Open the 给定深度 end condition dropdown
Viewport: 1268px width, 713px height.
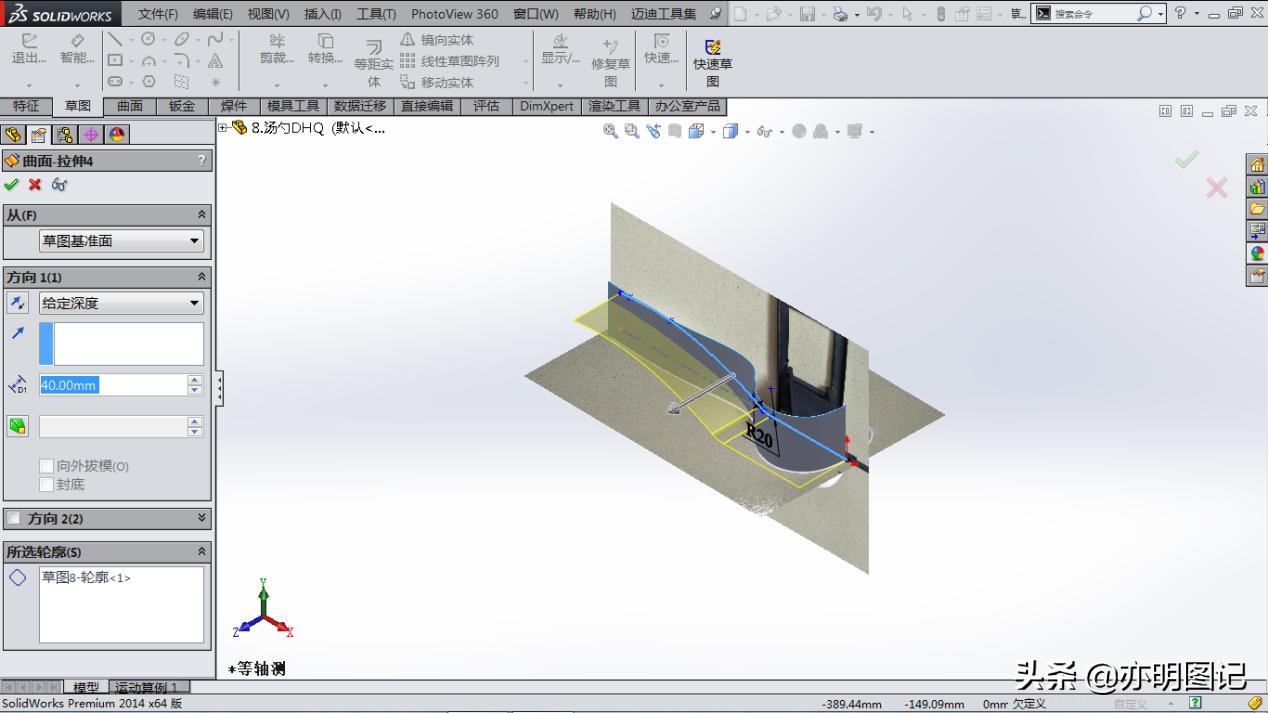[120, 303]
